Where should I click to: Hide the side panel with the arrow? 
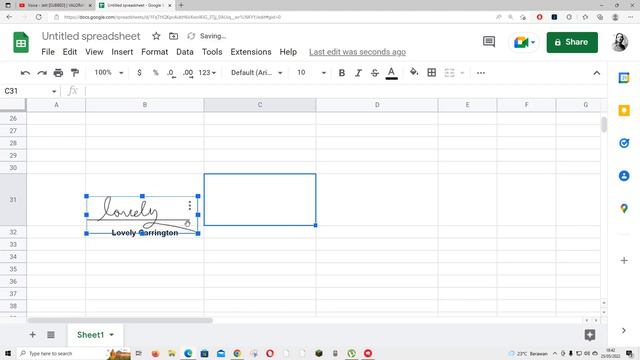[624, 331]
